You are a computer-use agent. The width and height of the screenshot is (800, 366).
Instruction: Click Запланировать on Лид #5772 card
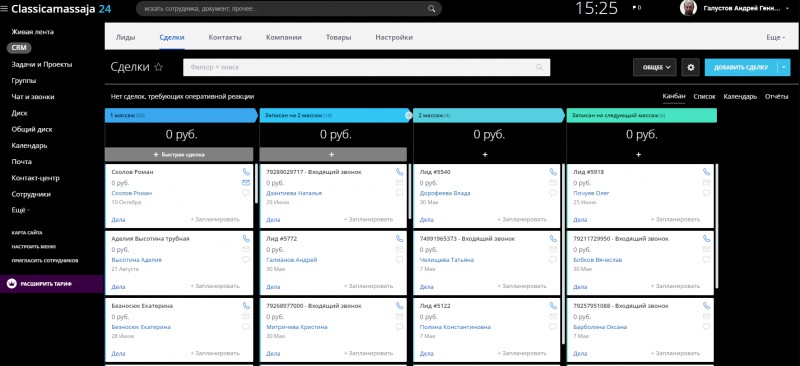point(368,287)
